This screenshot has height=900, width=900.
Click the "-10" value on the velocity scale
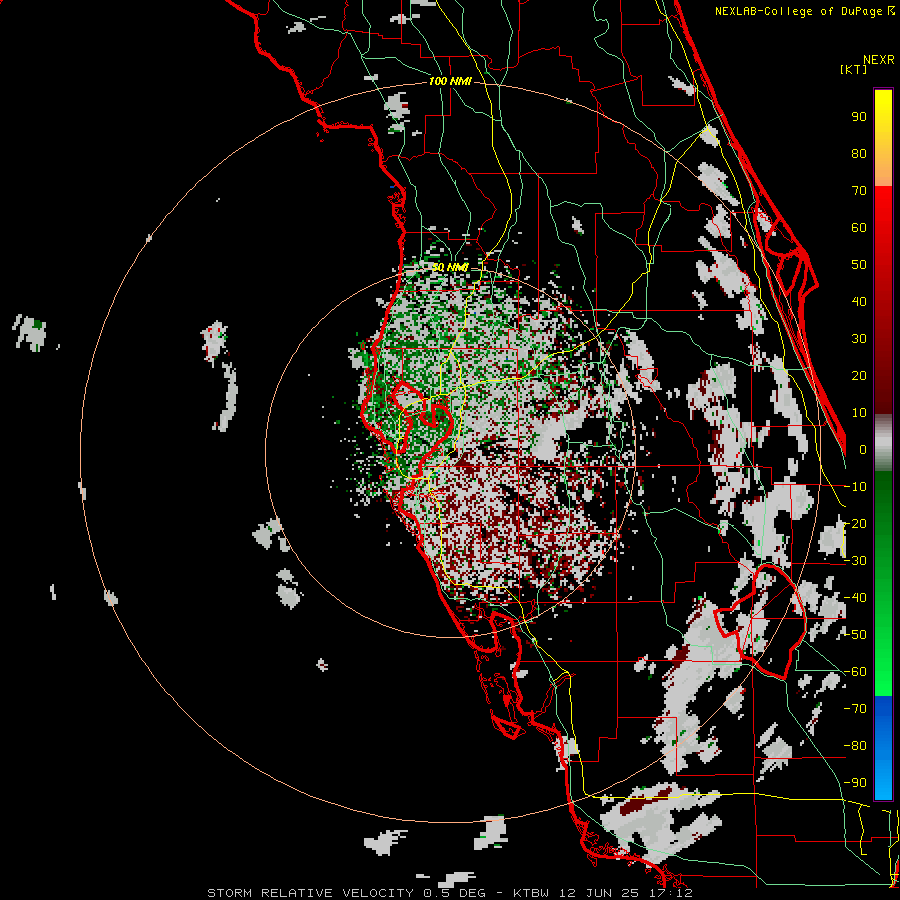(x=855, y=487)
